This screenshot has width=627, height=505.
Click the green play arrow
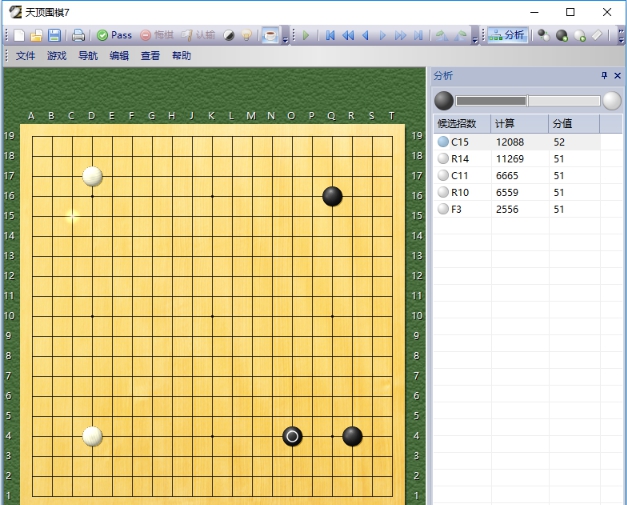(306, 36)
